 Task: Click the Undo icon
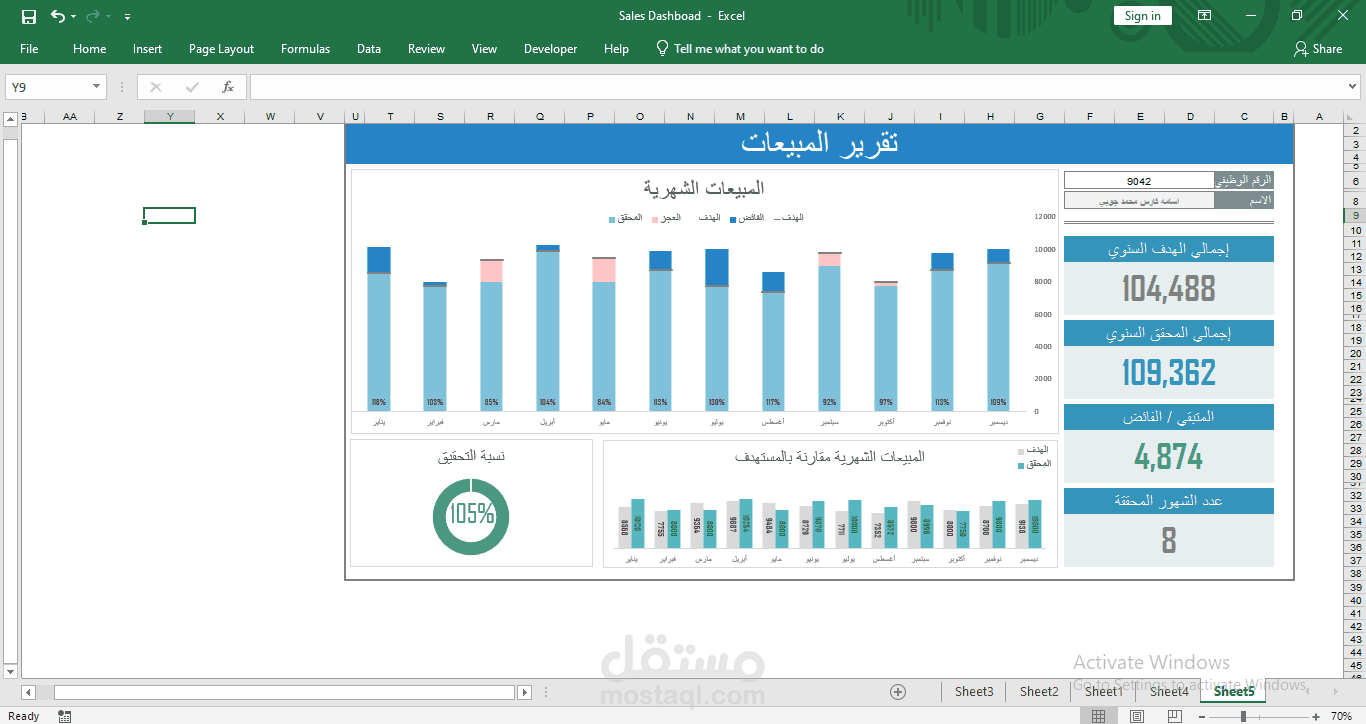coord(58,16)
